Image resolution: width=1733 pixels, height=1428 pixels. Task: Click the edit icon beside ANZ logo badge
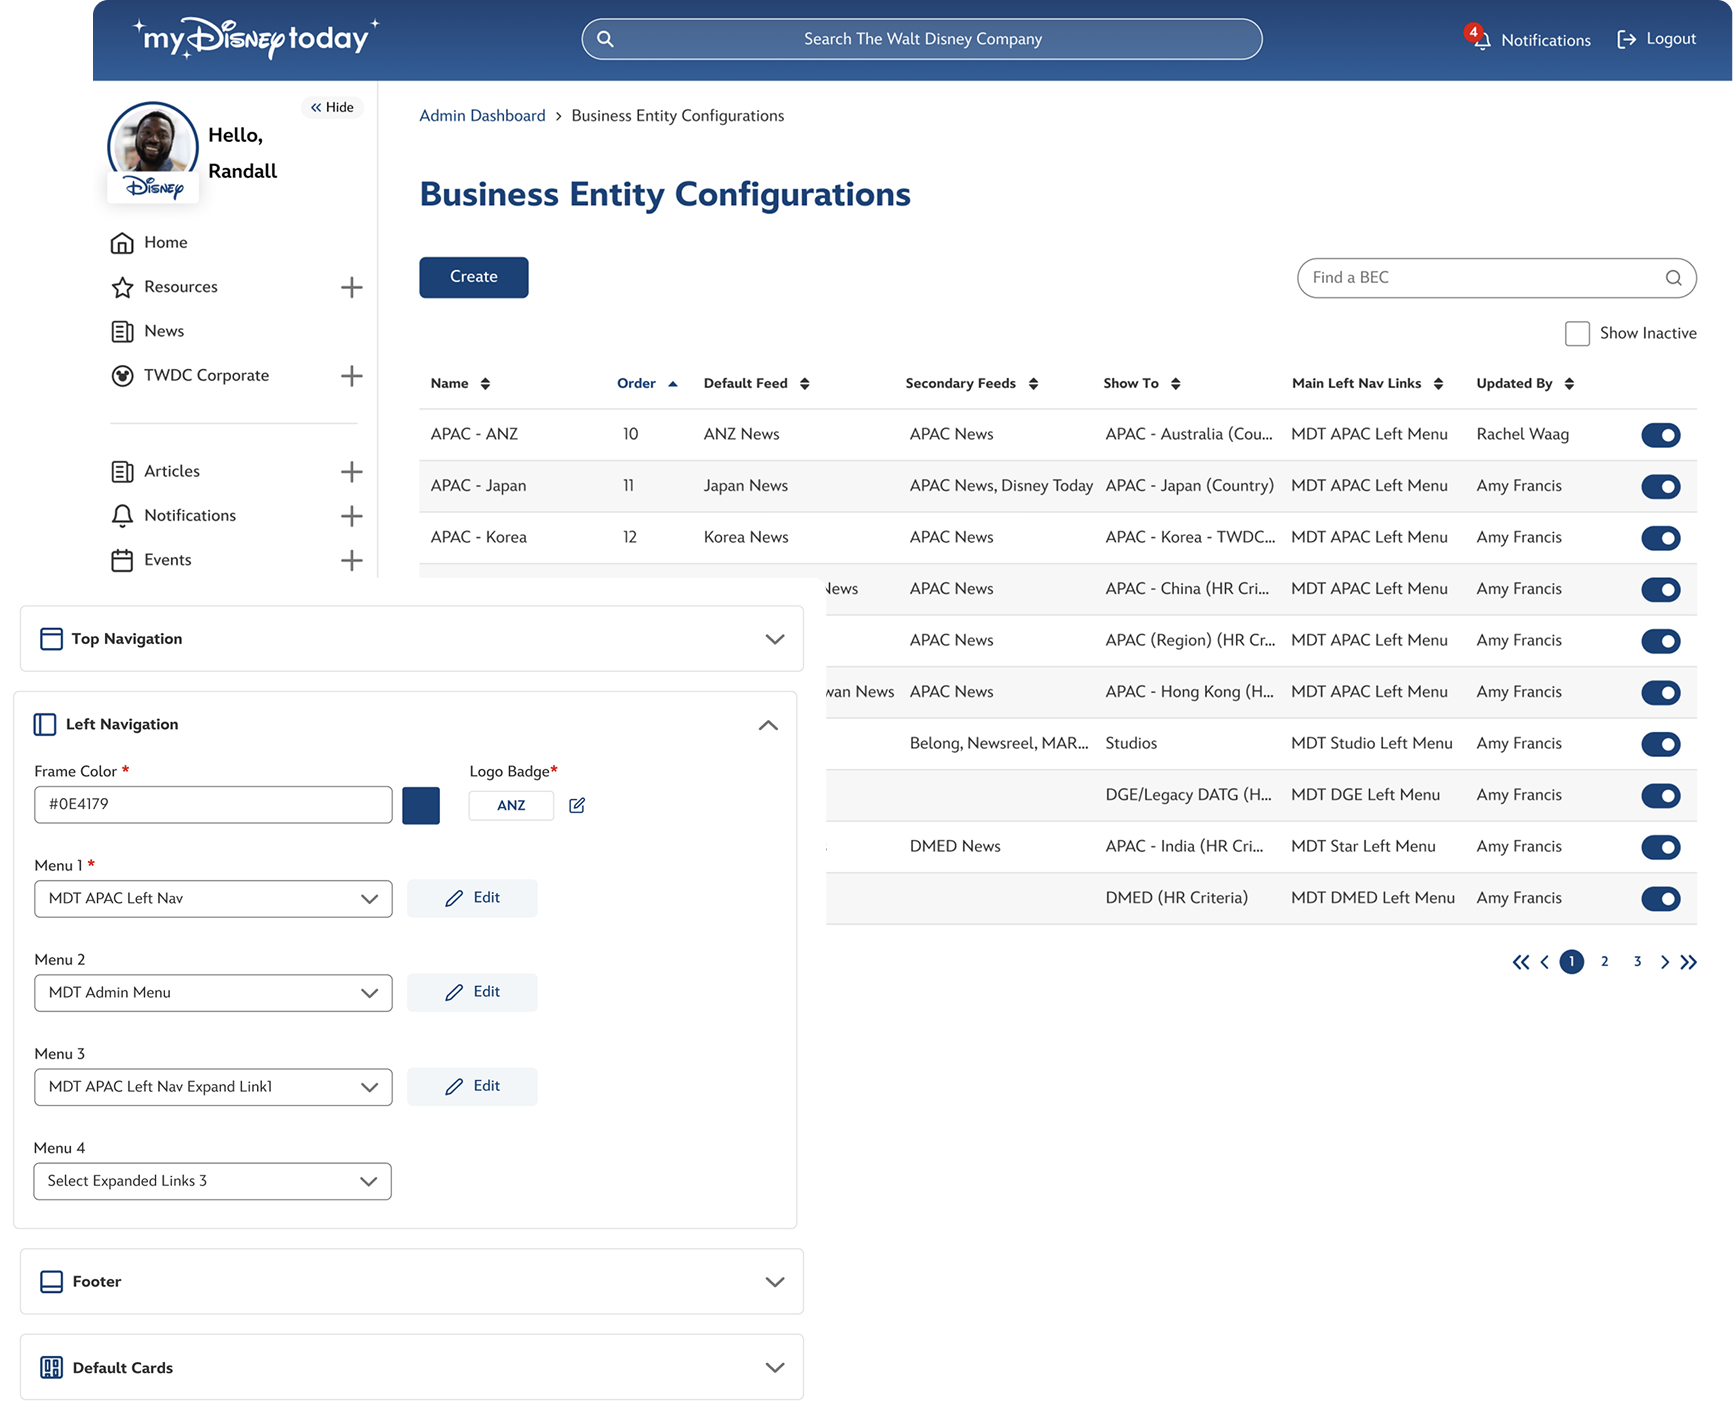click(577, 805)
